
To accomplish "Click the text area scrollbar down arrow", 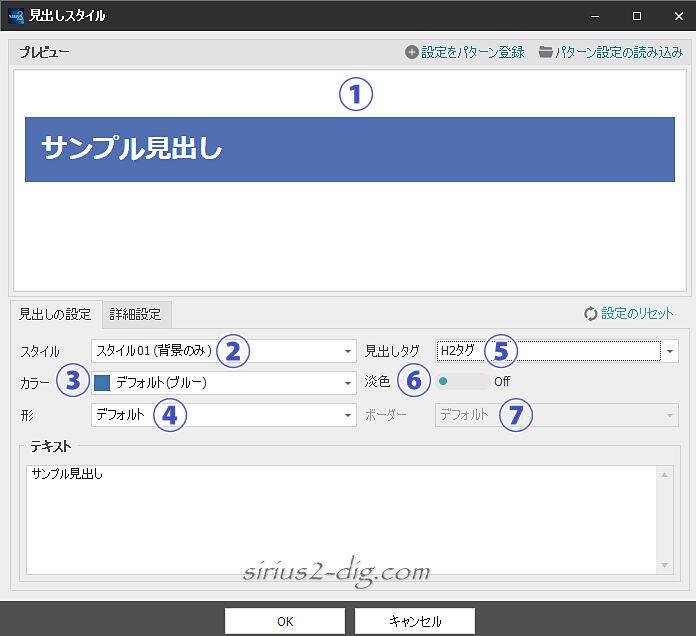I will click(x=666, y=566).
